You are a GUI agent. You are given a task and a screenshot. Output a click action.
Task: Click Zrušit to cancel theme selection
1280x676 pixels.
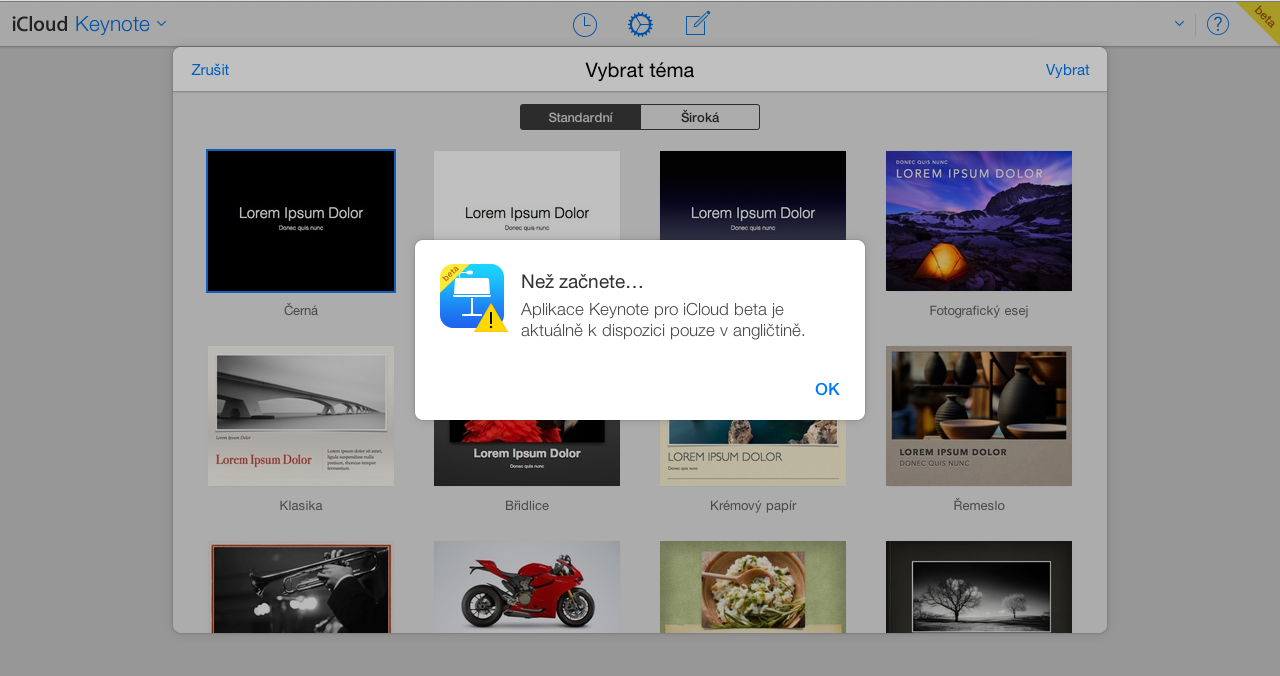(x=210, y=70)
